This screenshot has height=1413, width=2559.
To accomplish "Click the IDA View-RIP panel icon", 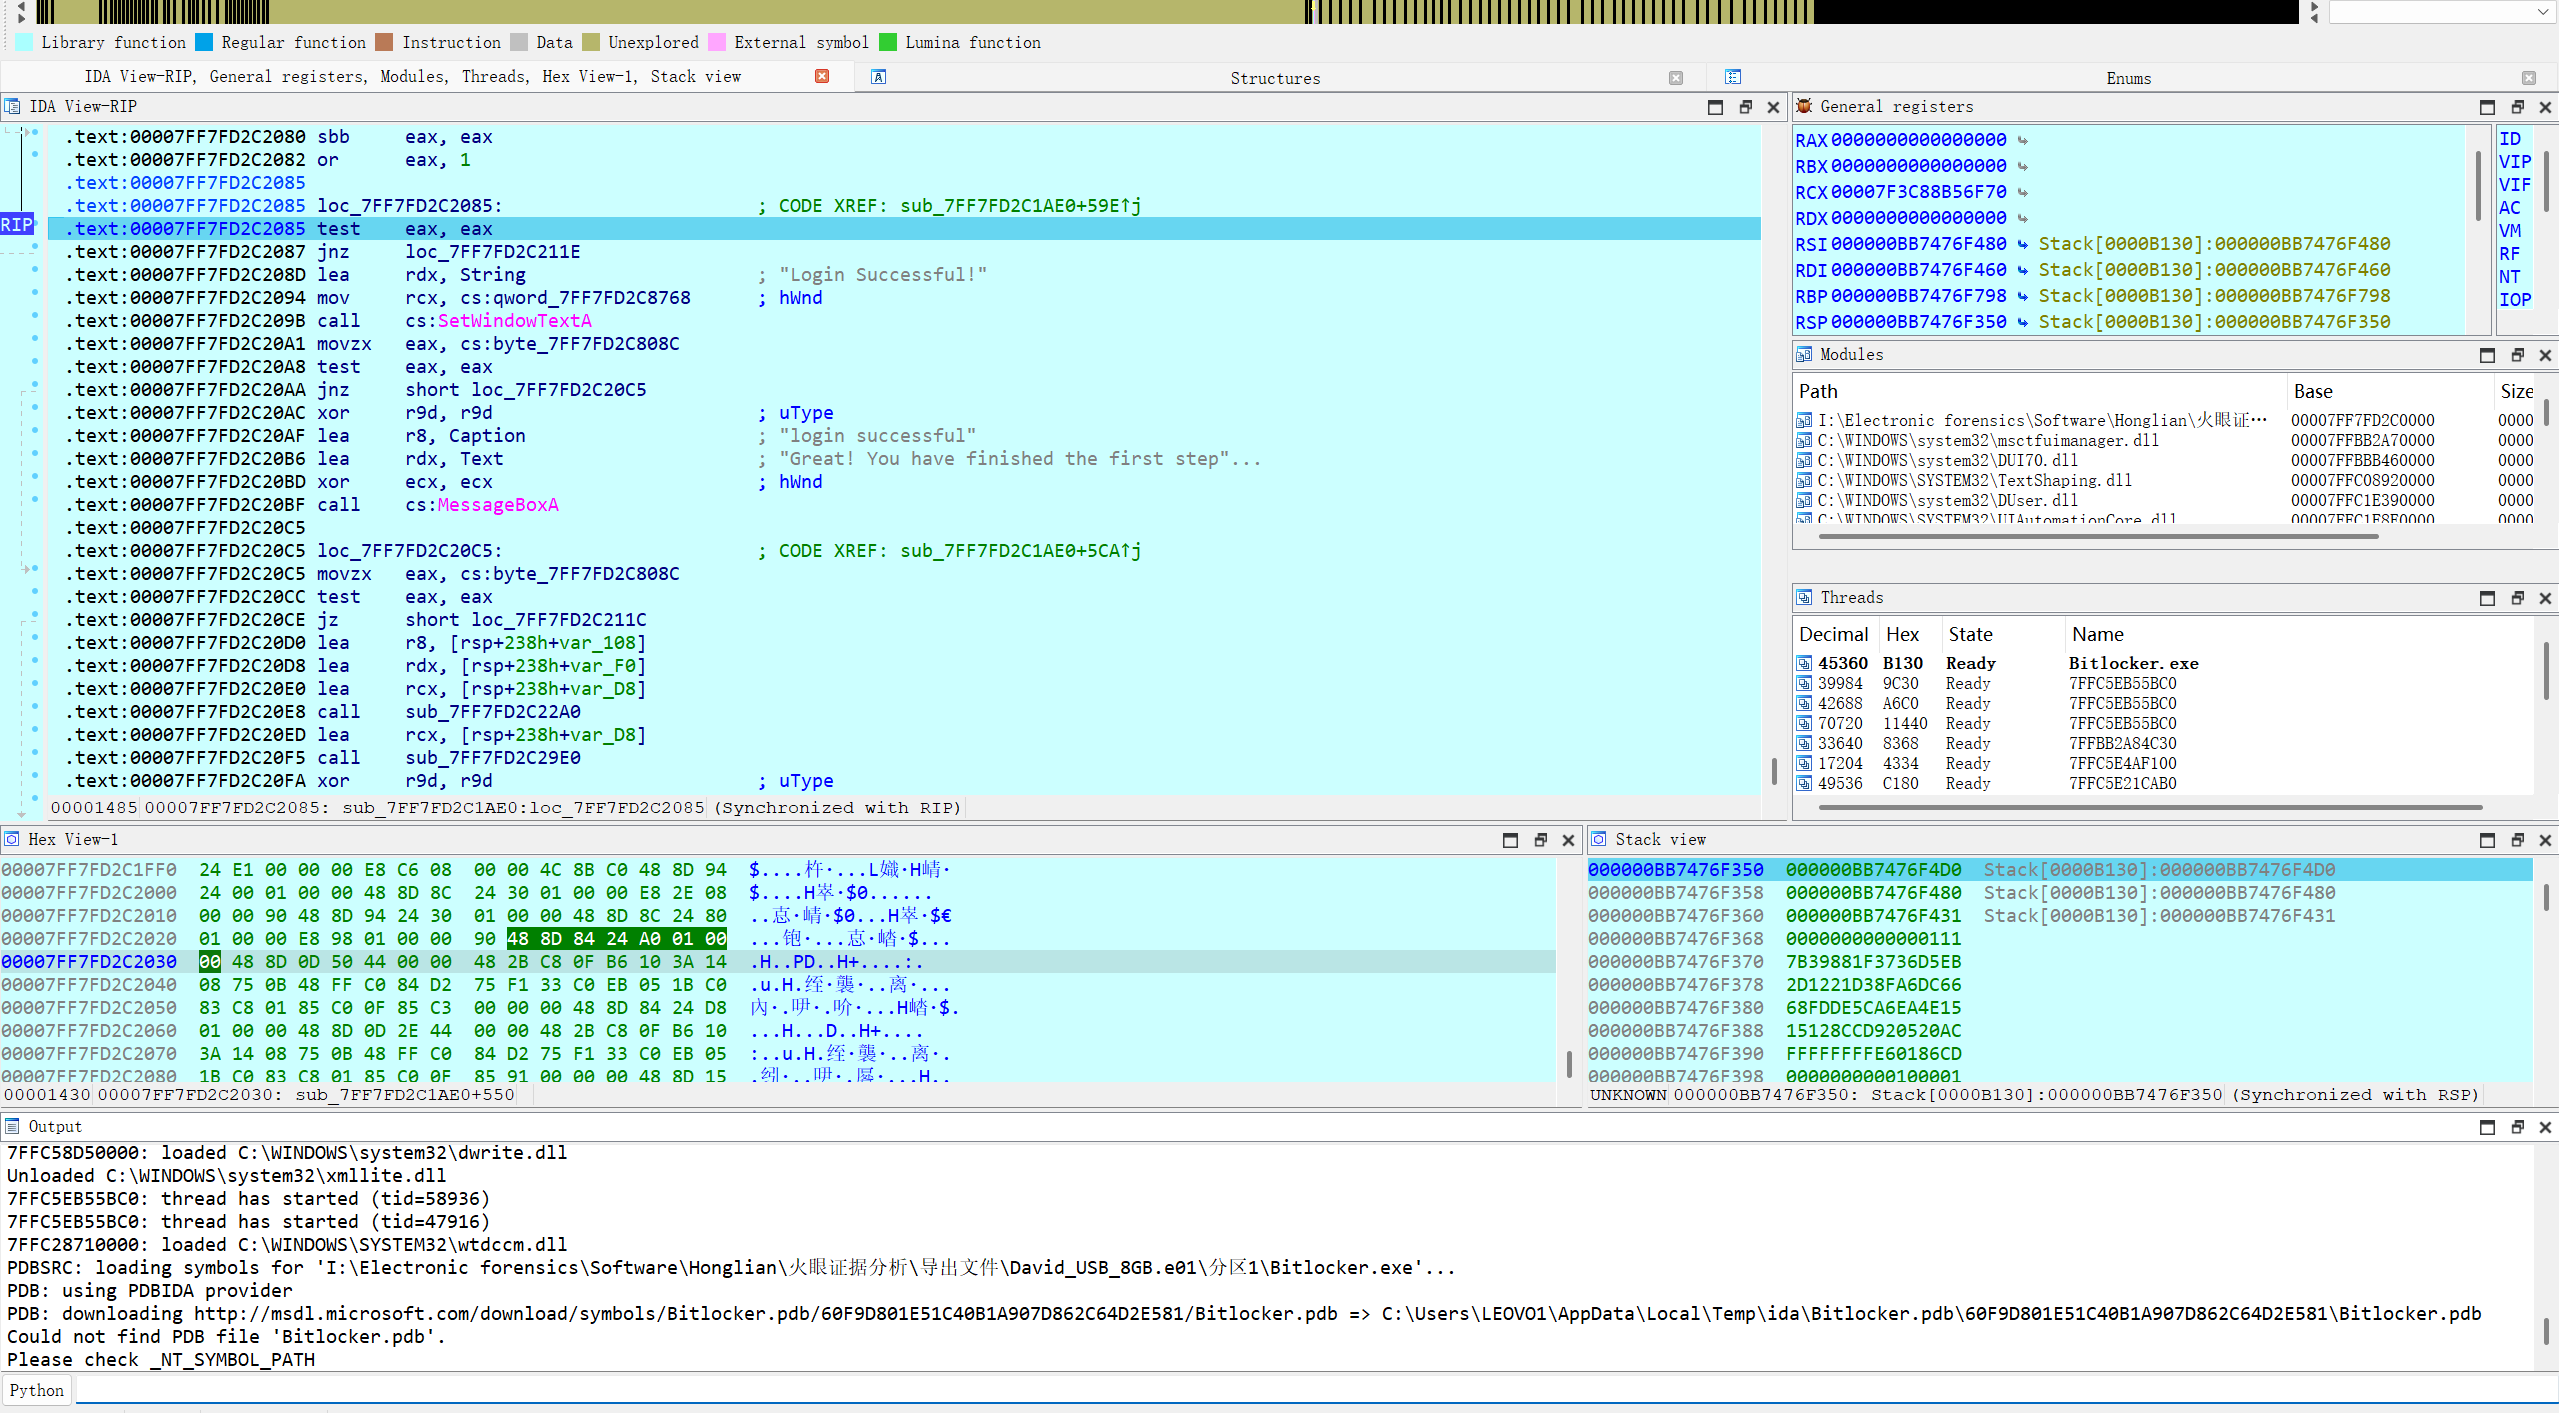I will (x=12, y=106).
